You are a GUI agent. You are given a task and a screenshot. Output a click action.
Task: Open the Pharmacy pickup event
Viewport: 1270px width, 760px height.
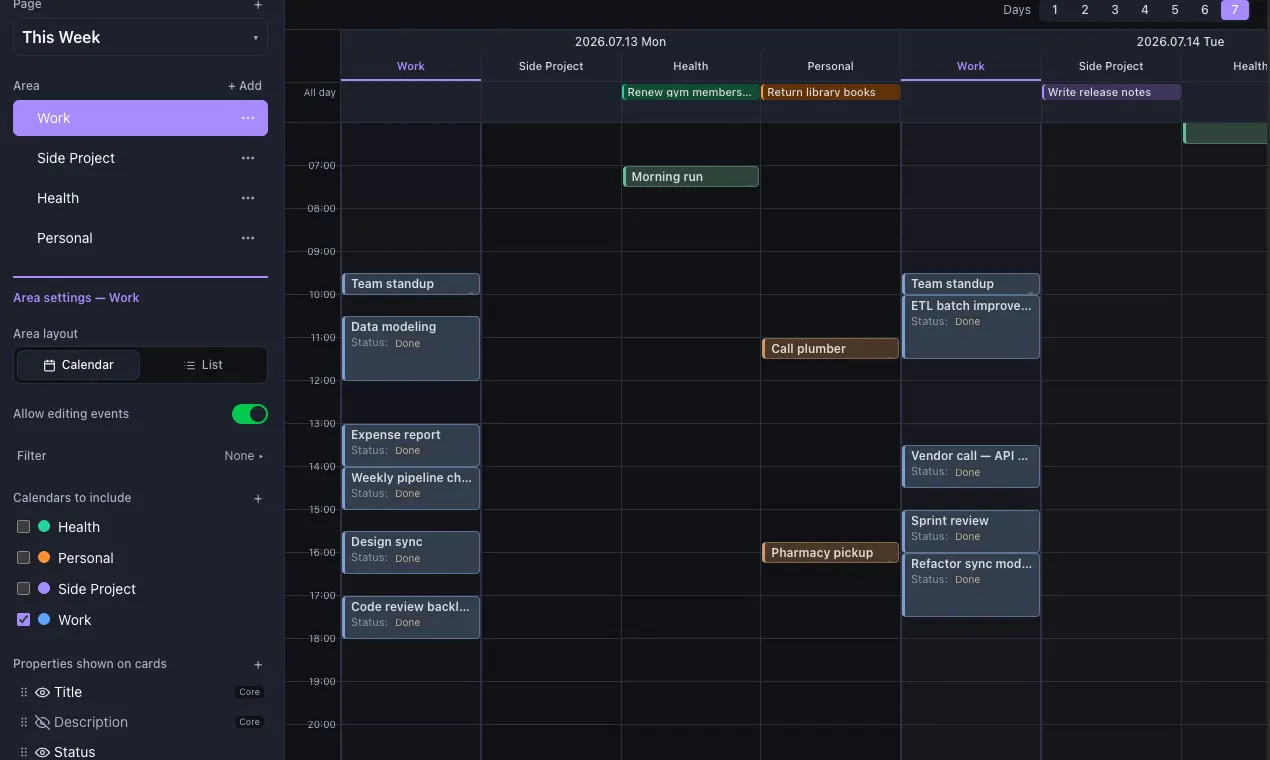(x=831, y=552)
